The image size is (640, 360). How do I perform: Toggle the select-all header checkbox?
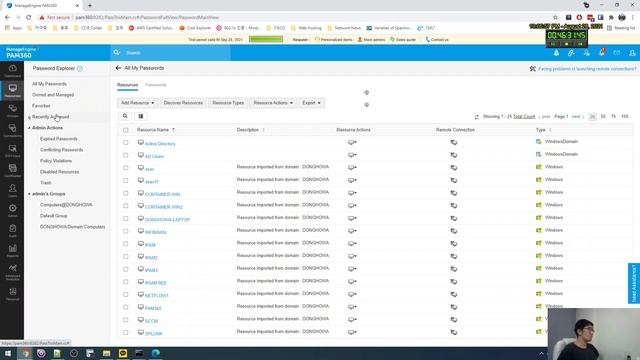tap(126, 130)
